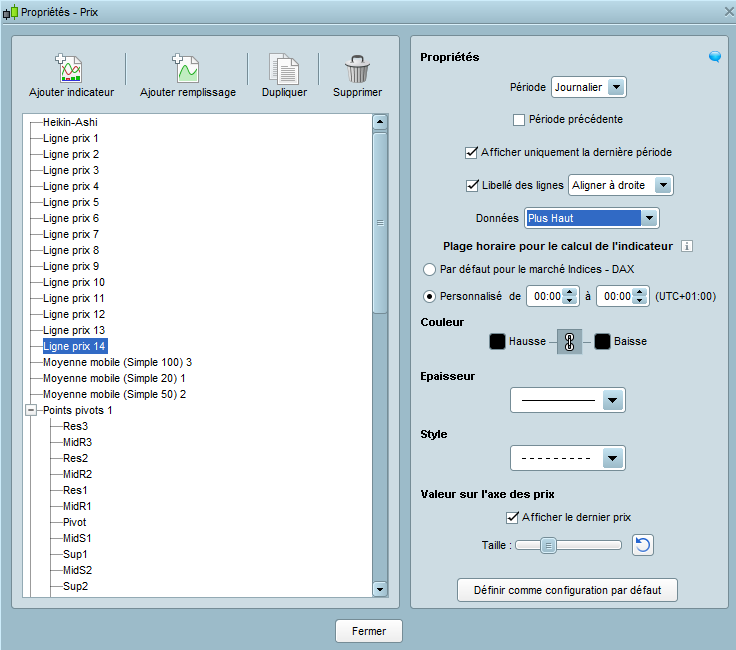This screenshot has height=650, width=736.
Task: Open the Données Plus Haut dropdown
Action: (x=592, y=218)
